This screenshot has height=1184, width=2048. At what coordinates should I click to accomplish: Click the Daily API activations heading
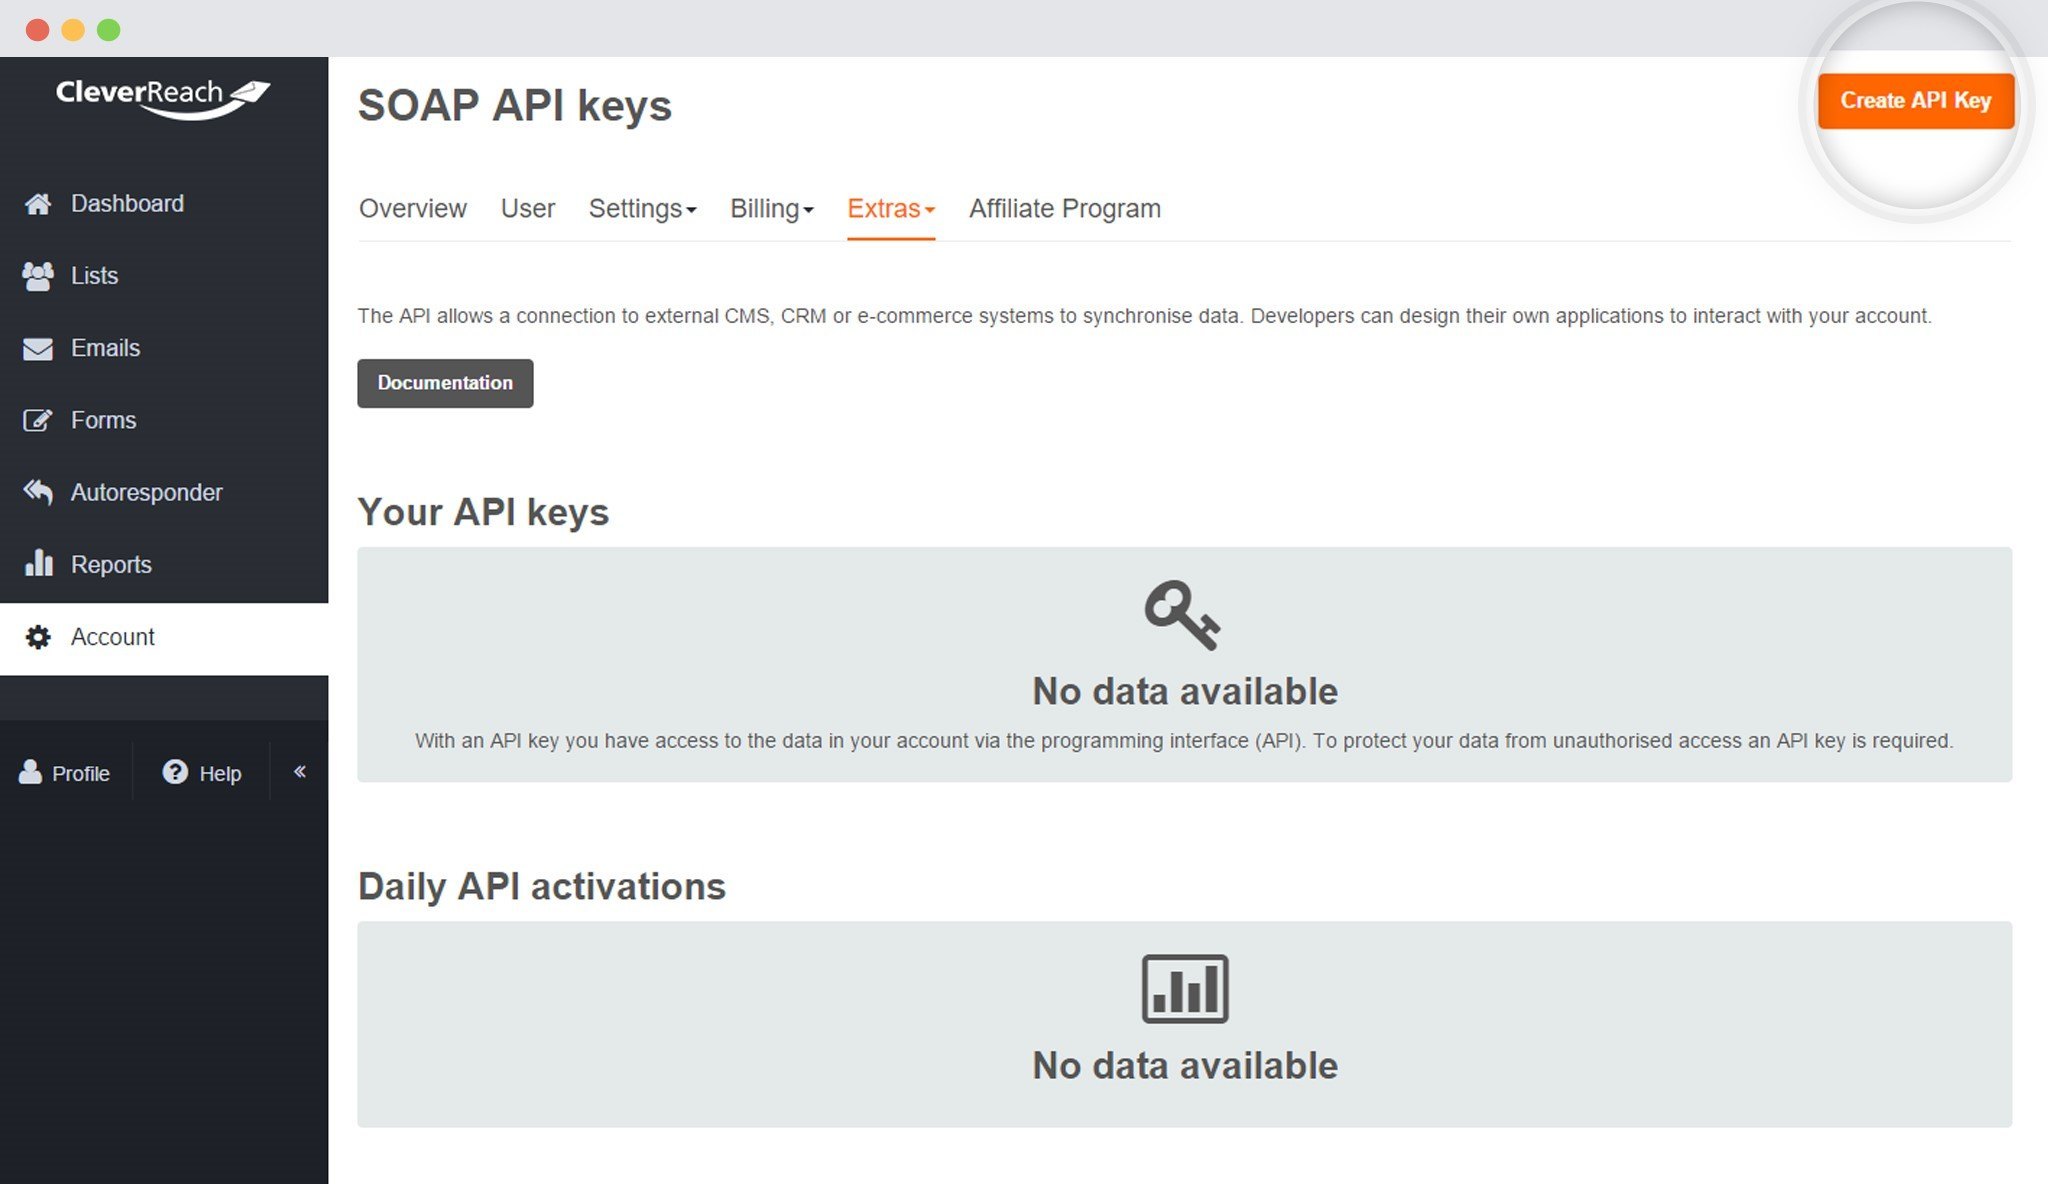(541, 887)
